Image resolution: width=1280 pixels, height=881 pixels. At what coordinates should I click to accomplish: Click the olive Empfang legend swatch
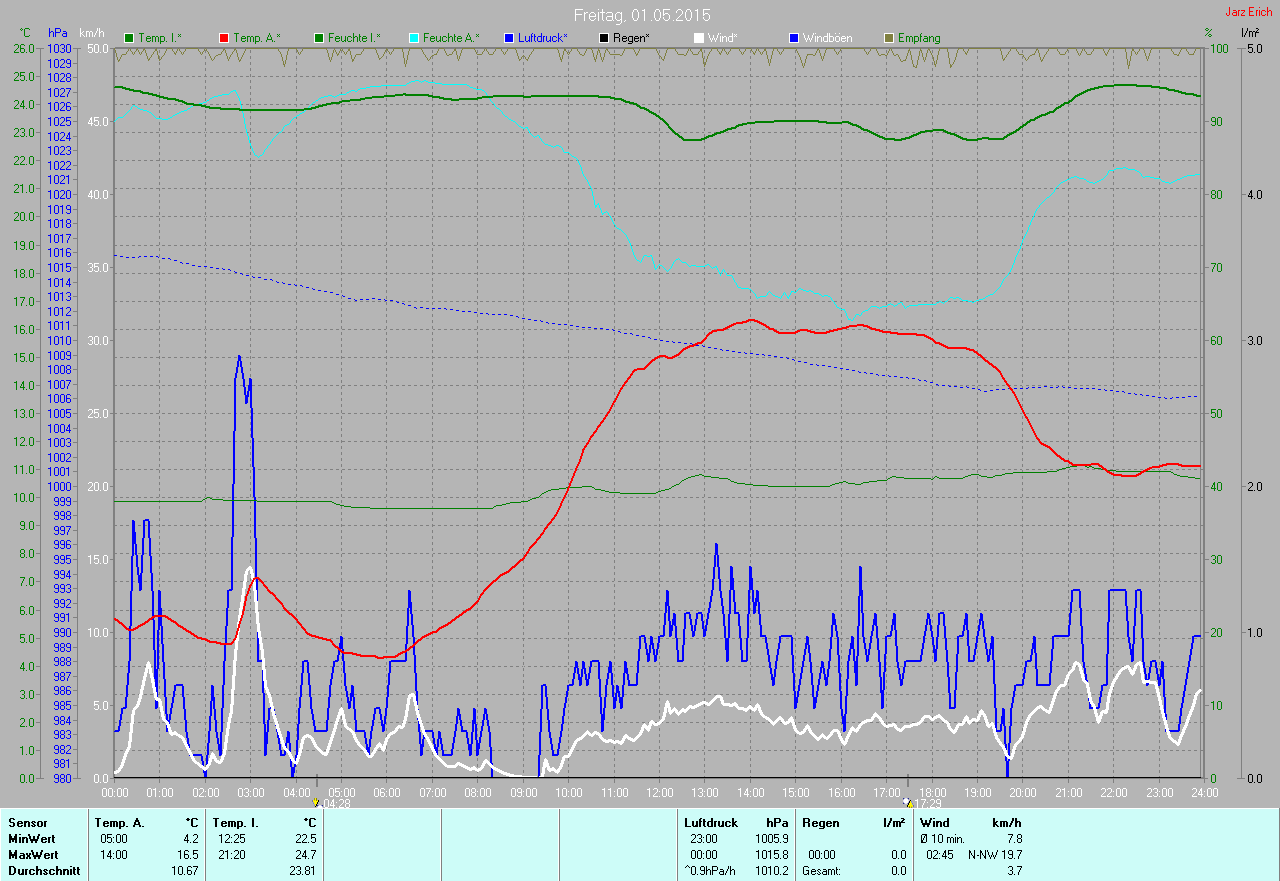pos(889,38)
